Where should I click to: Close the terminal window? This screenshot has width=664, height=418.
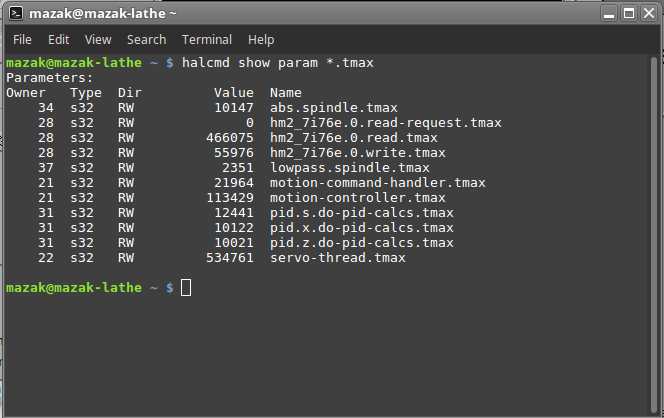click(x=649, y=14)
